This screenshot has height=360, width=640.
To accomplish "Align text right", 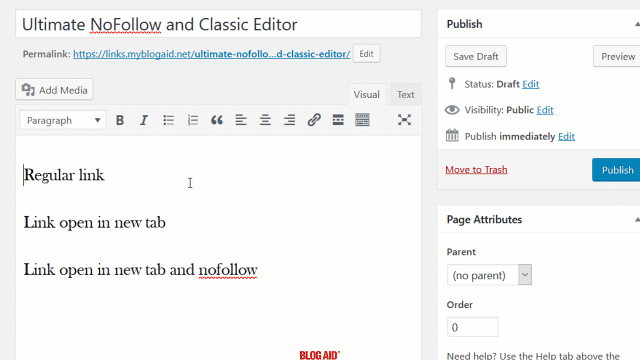I will click(x=289, y=120).
